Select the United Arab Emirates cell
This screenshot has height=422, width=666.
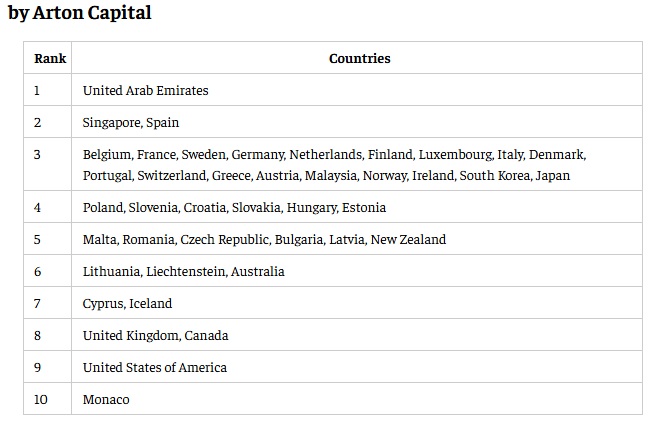[x=146, y=91]
